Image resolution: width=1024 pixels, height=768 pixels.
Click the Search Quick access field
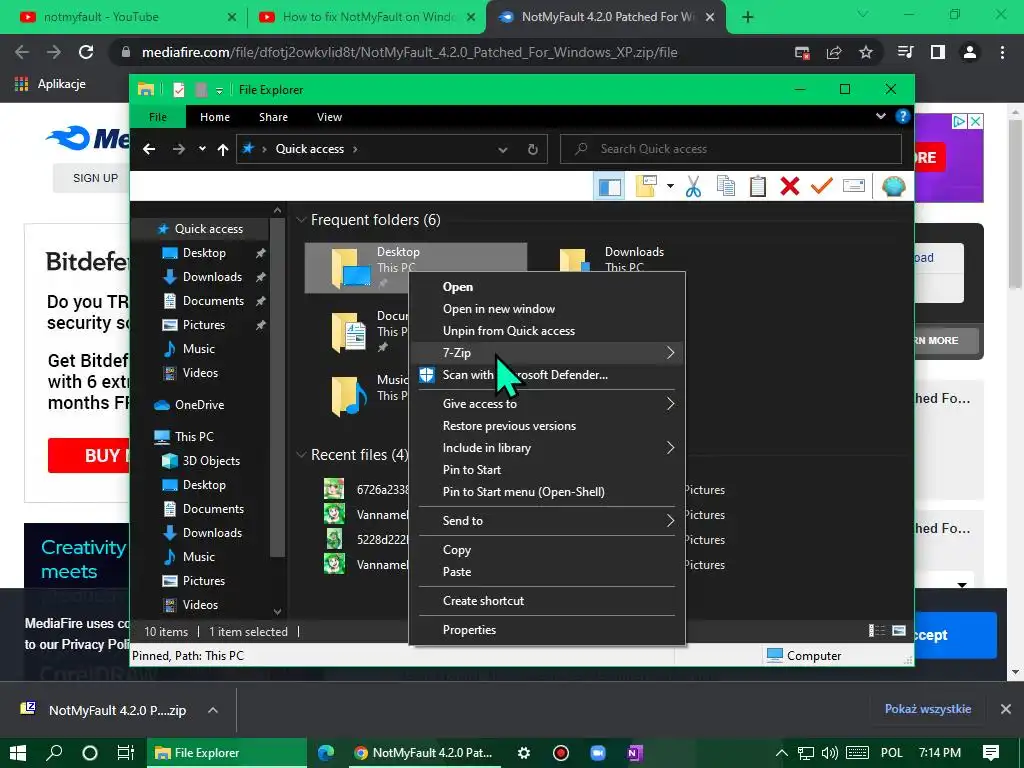pyautogui.click(x=731, y=149)
